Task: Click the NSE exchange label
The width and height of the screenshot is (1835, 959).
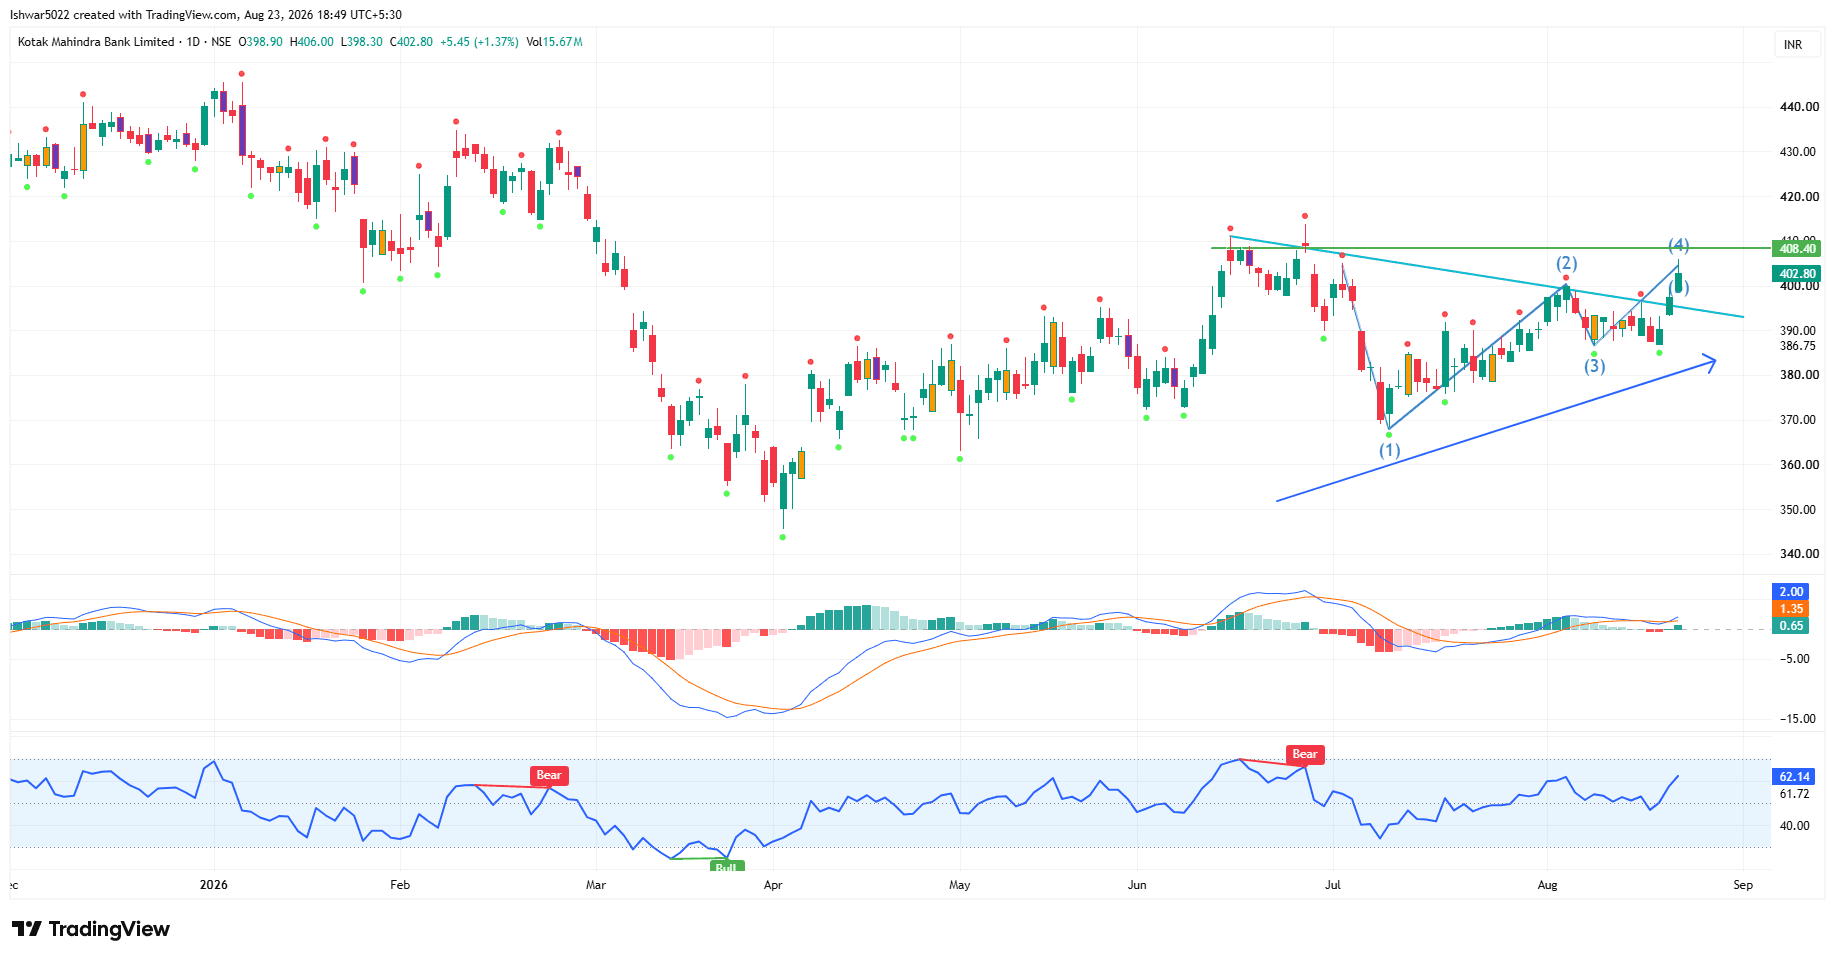Action: [x=221, y=42]
